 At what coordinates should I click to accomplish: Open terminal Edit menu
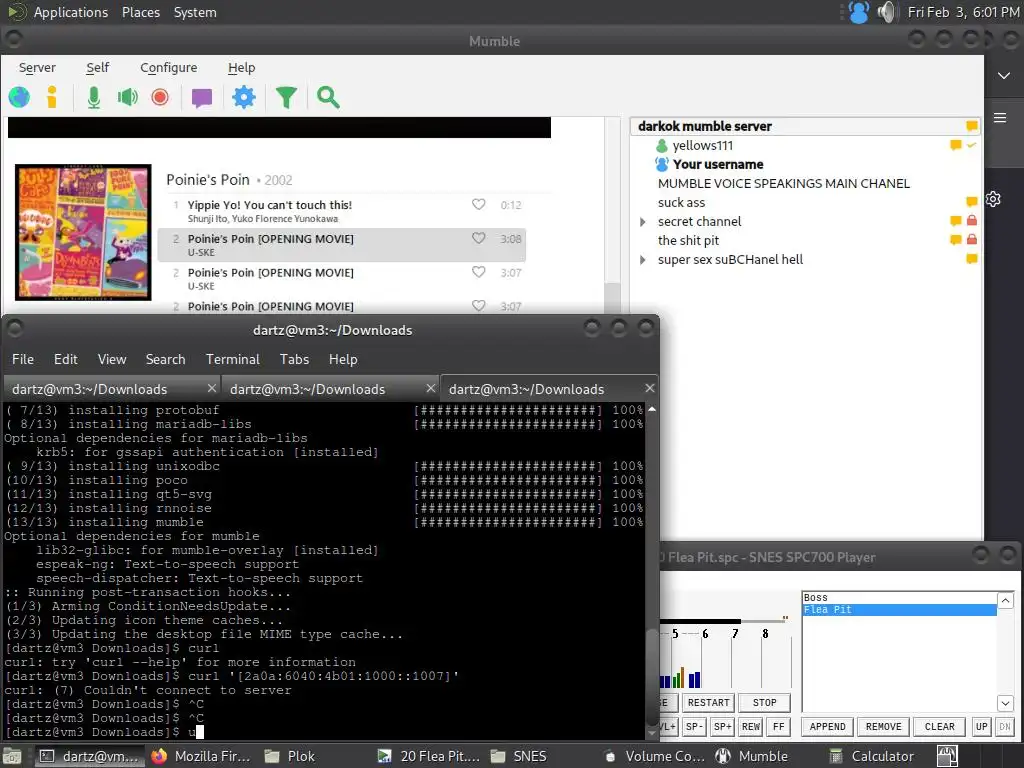65,359
